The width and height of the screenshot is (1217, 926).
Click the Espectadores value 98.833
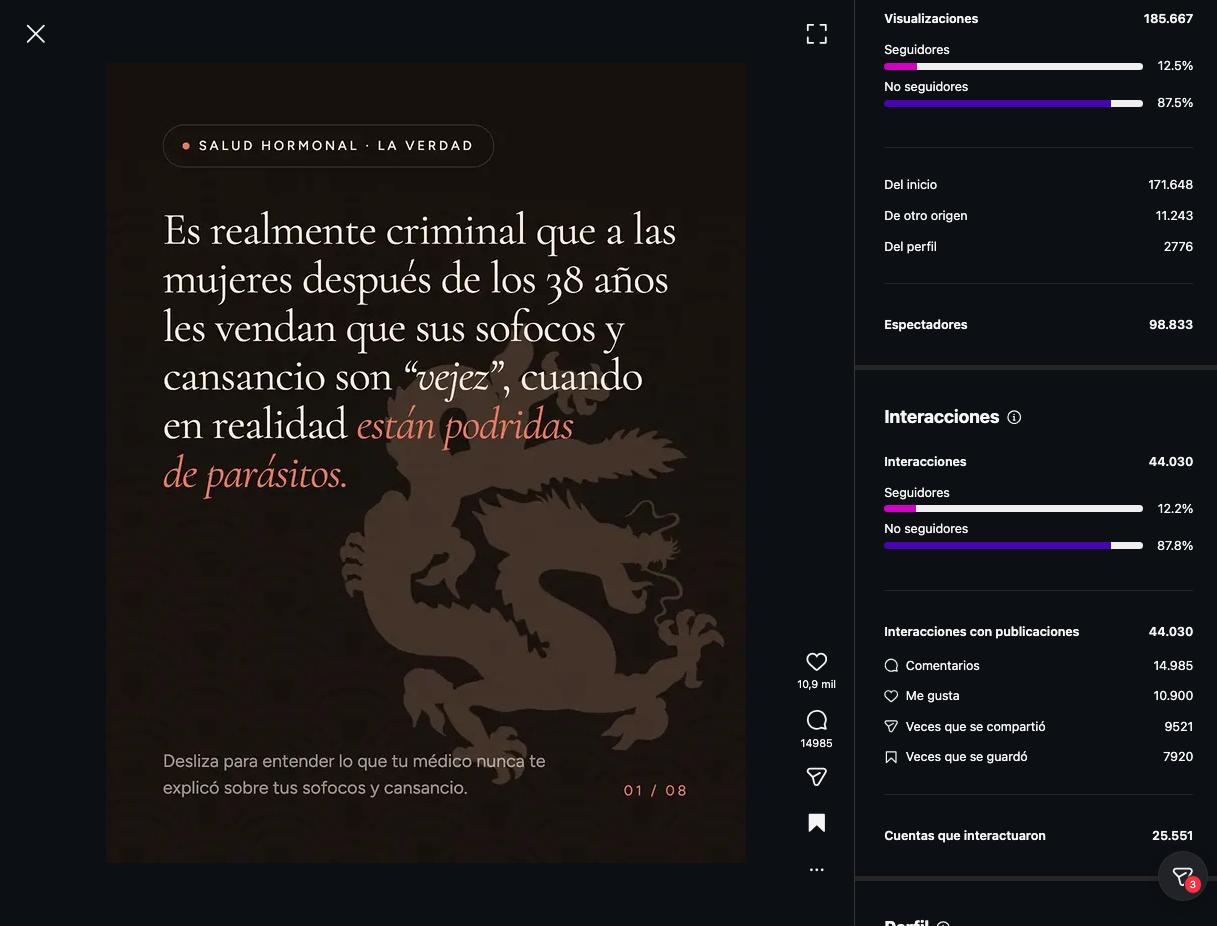pyautogui.click(x=1171, y=325)
